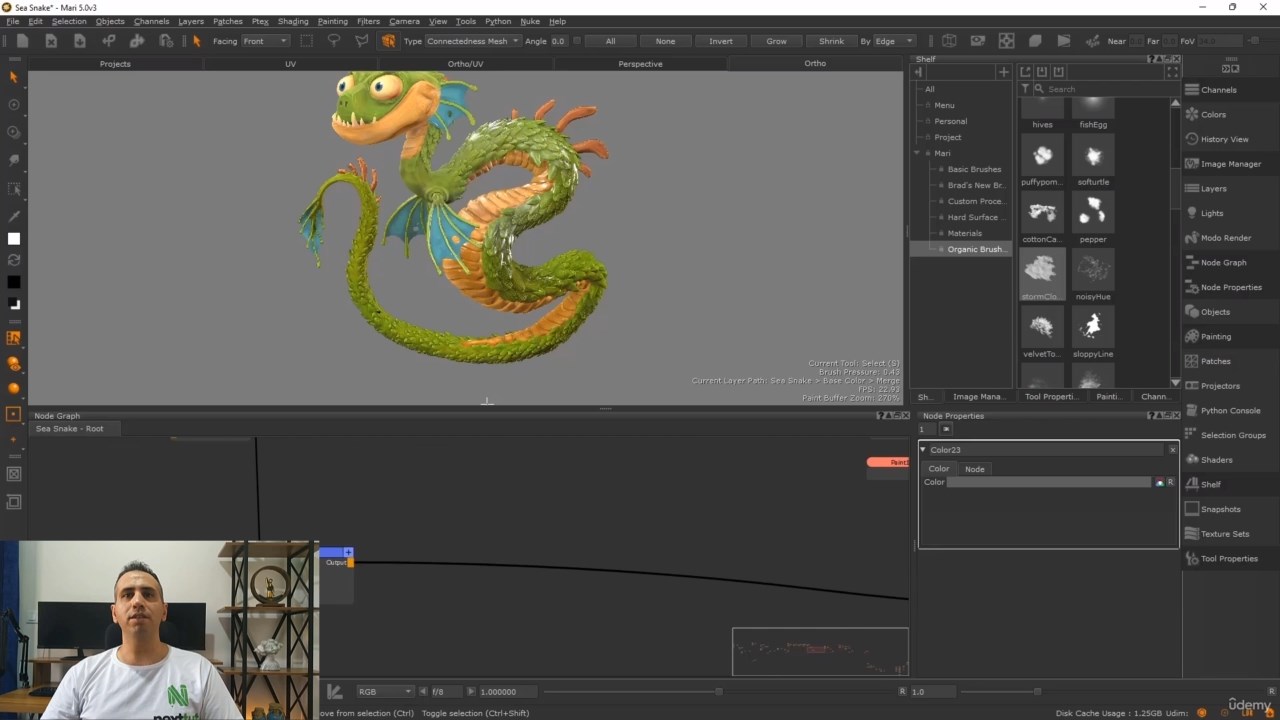This screenshot has height=720, width=1280.
Task: Choose the lasso selection icon
Action: [334, 41]
